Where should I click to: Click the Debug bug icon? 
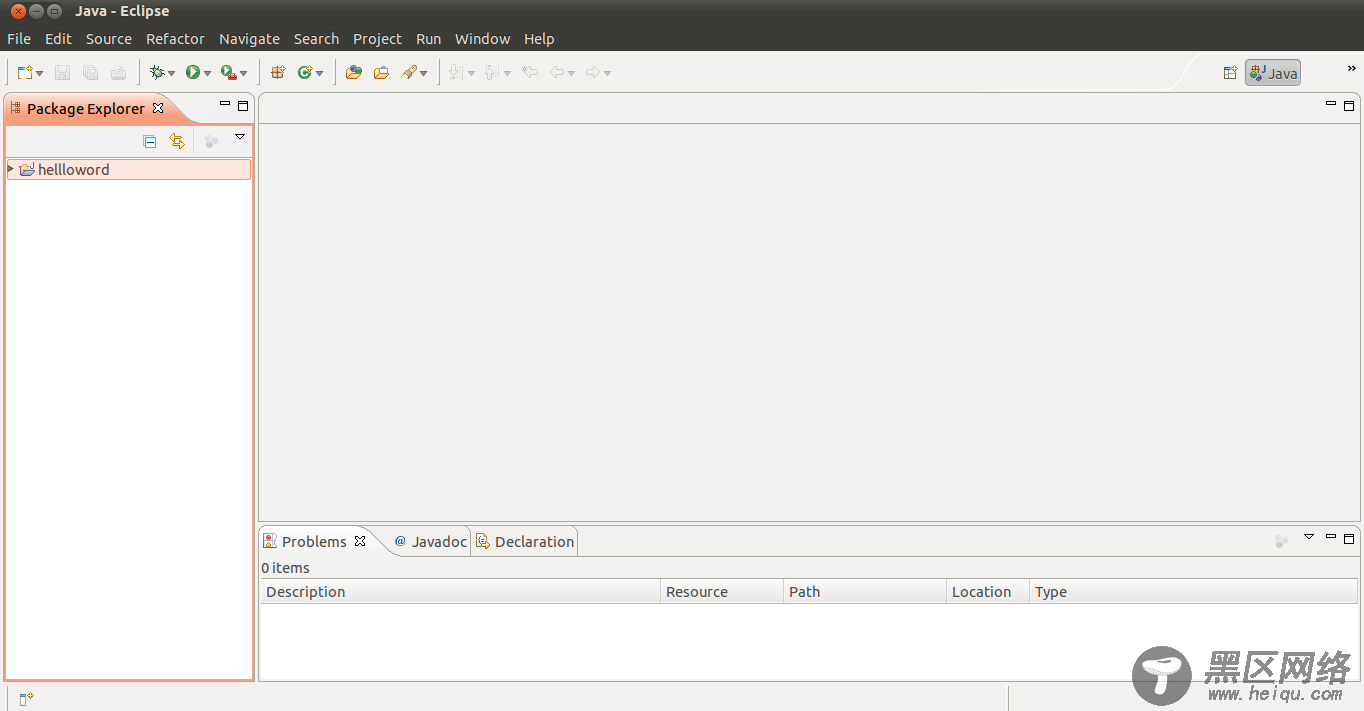[157, 72]
